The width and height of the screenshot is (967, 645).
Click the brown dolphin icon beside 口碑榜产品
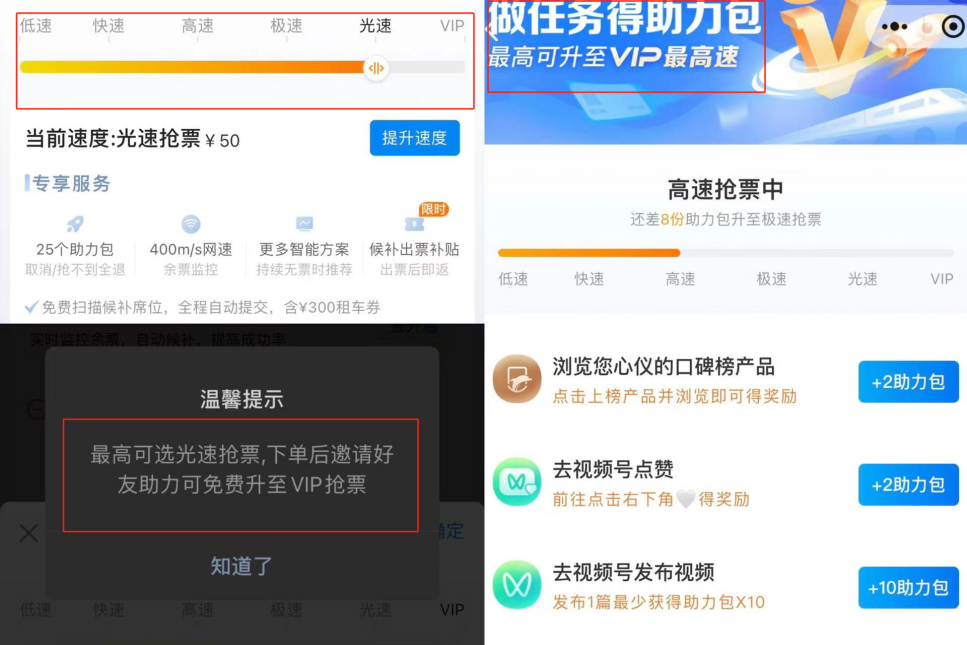(x=517, y=379)
